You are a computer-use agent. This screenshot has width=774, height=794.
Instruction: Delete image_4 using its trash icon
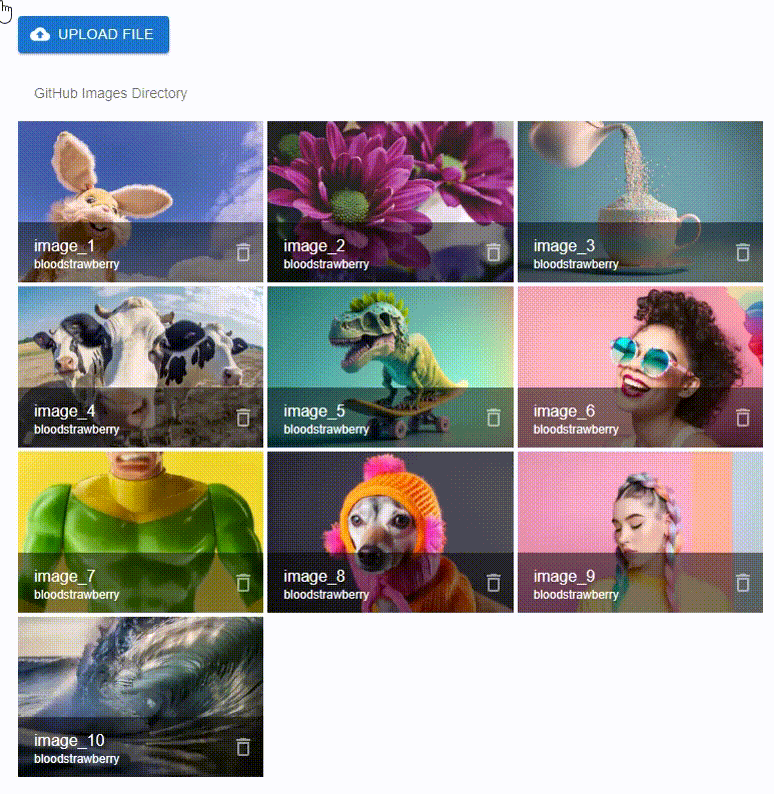pyautogui.click(x=243, y=418)
